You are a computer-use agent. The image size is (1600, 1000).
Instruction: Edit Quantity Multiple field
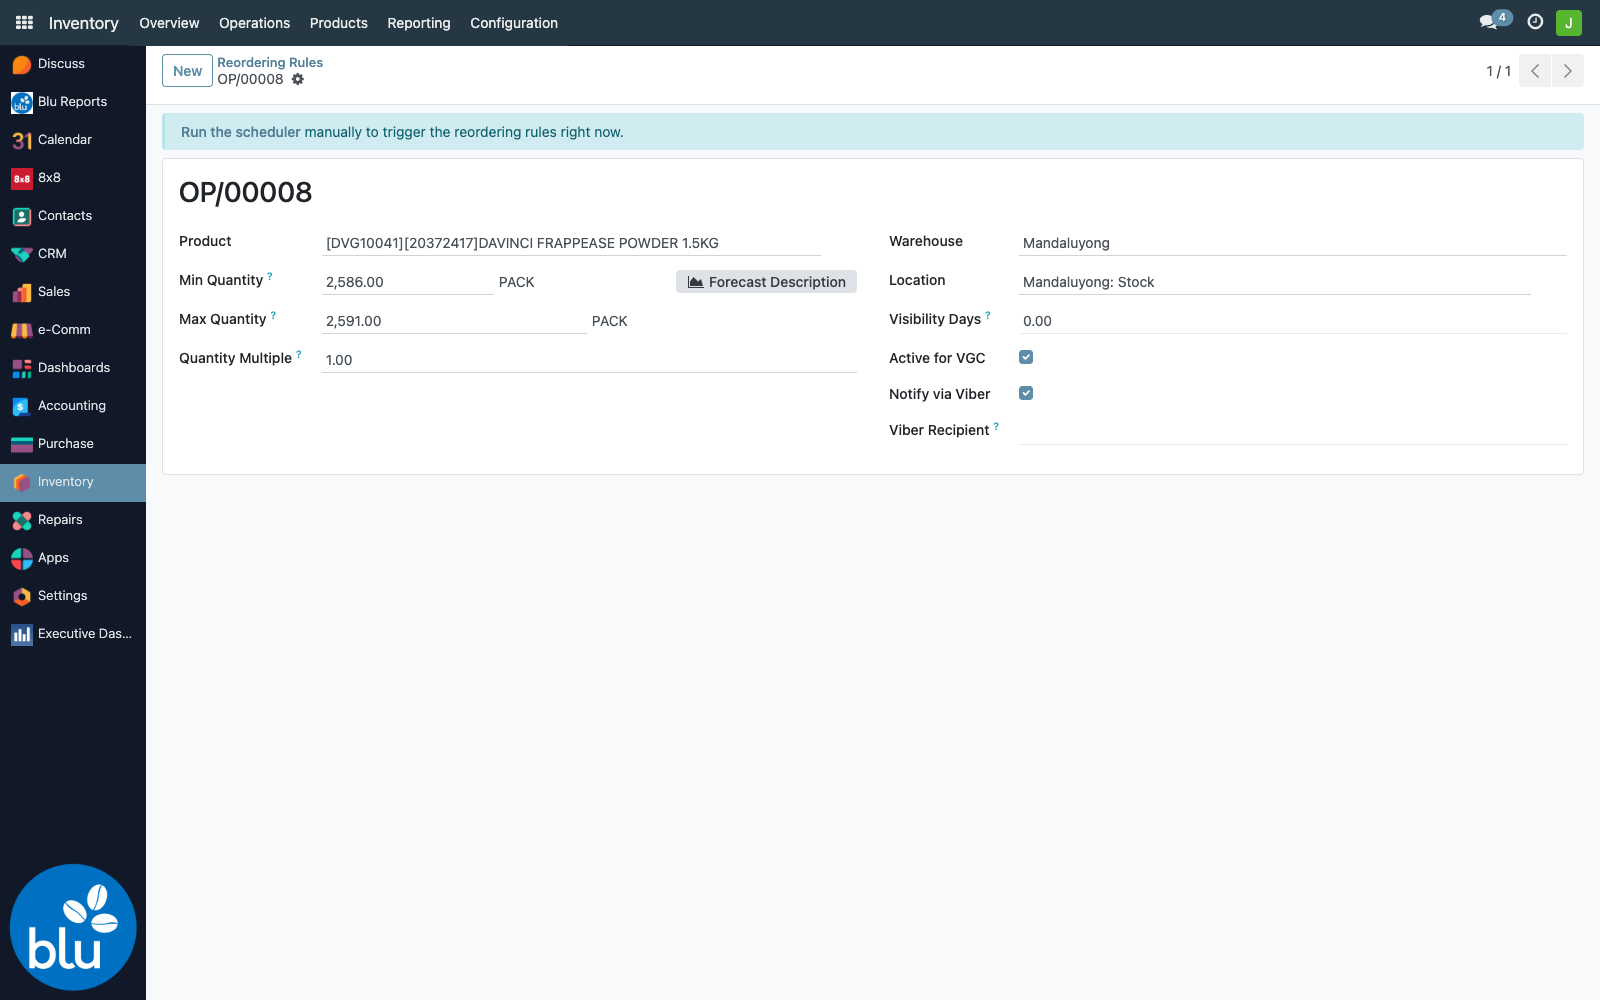click(589, 360)
